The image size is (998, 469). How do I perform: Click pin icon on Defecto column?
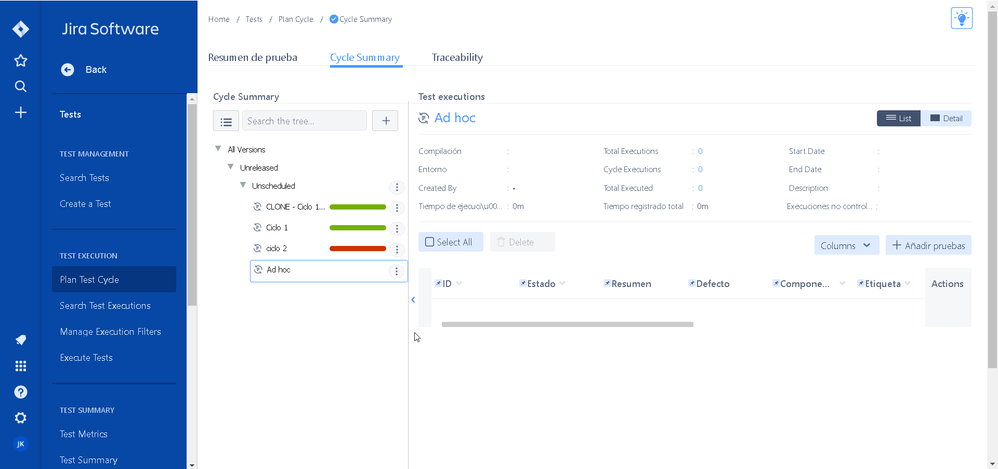point(692,283)
